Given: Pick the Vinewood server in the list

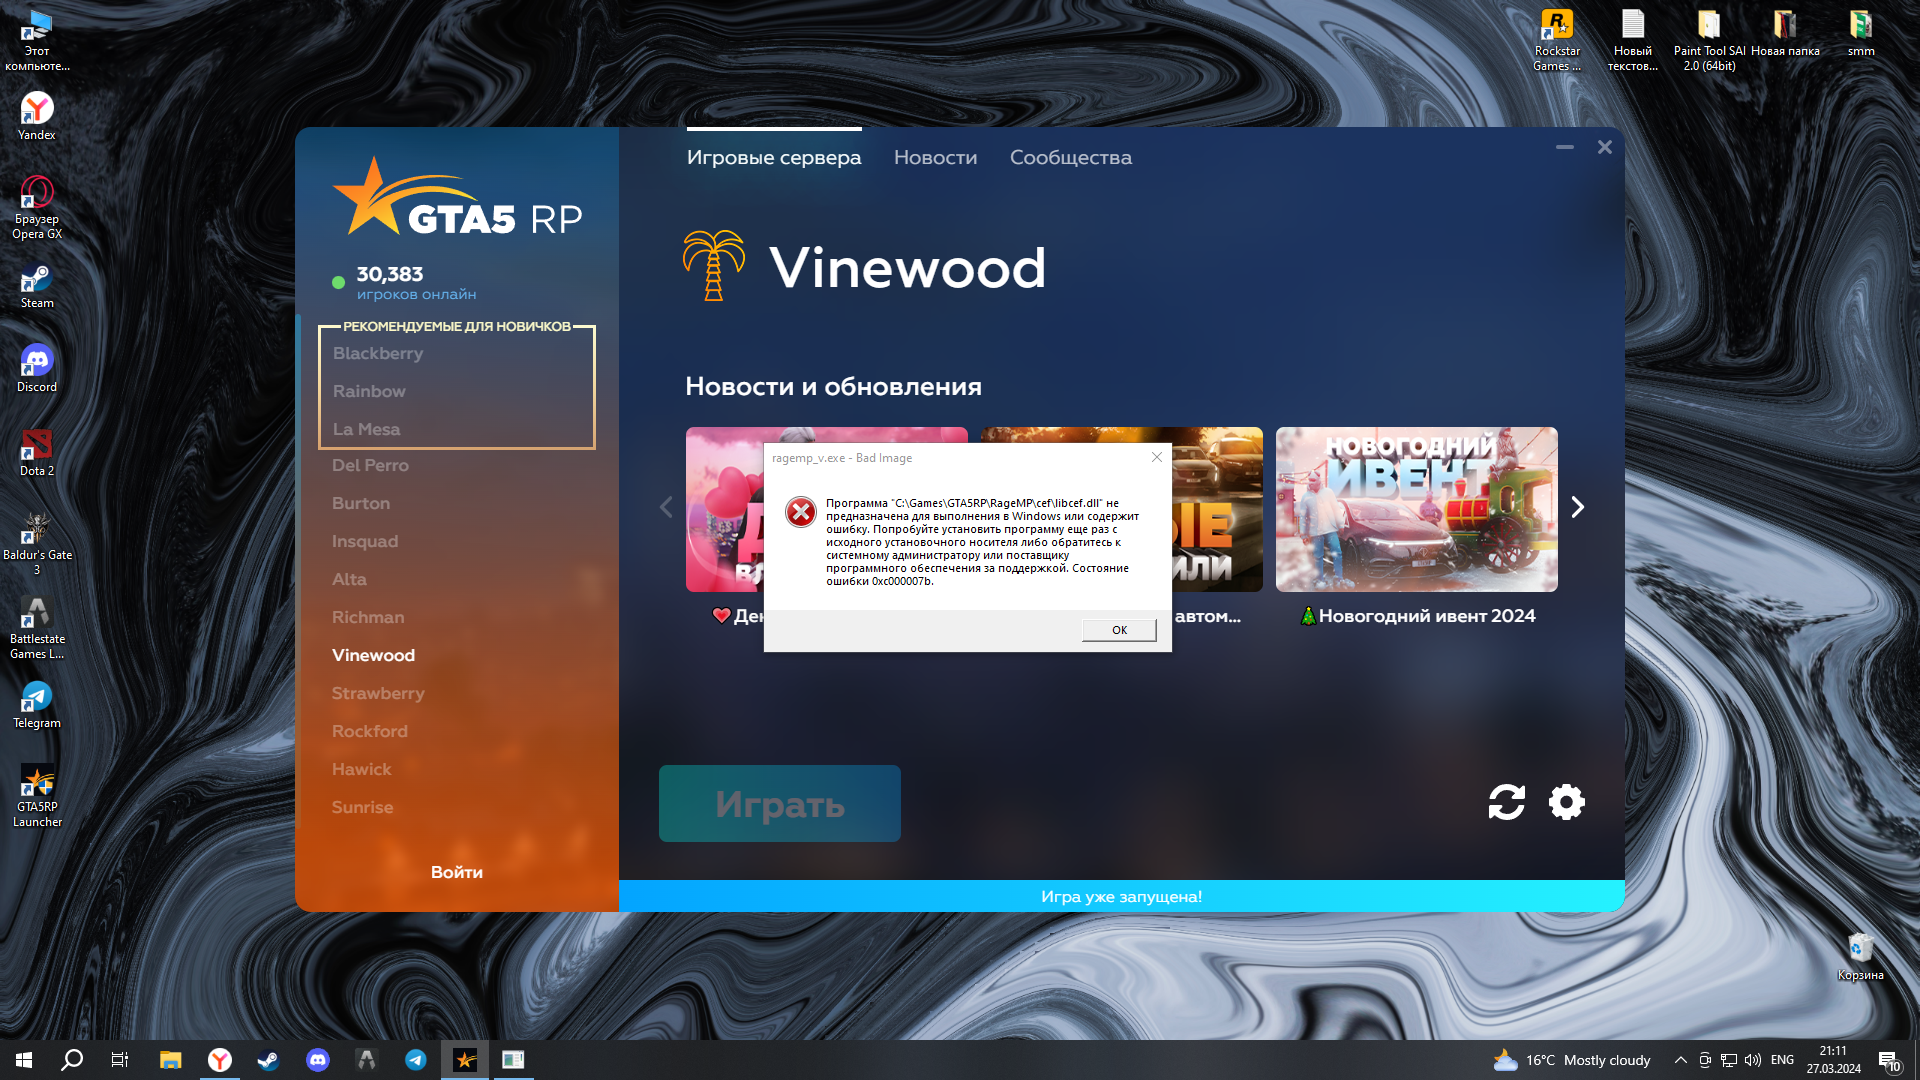Looking at the screenshot, I should point(373,655).
